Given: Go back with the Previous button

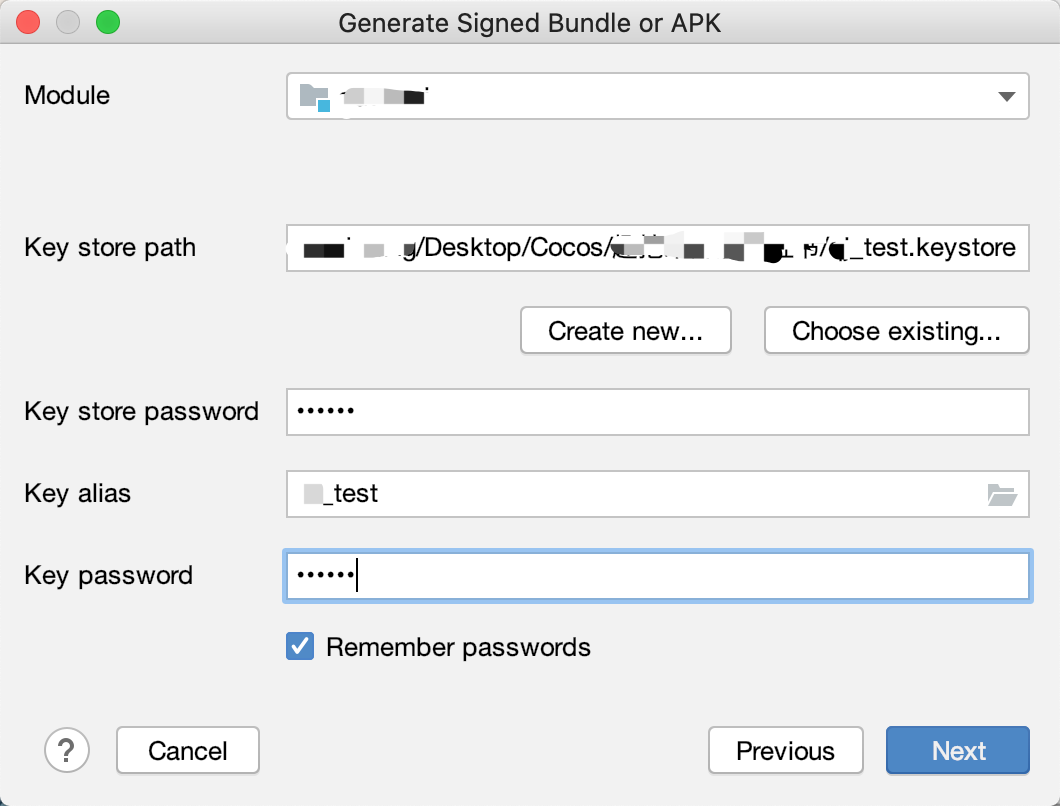Looking at the screenshot, I should (785, 750).
